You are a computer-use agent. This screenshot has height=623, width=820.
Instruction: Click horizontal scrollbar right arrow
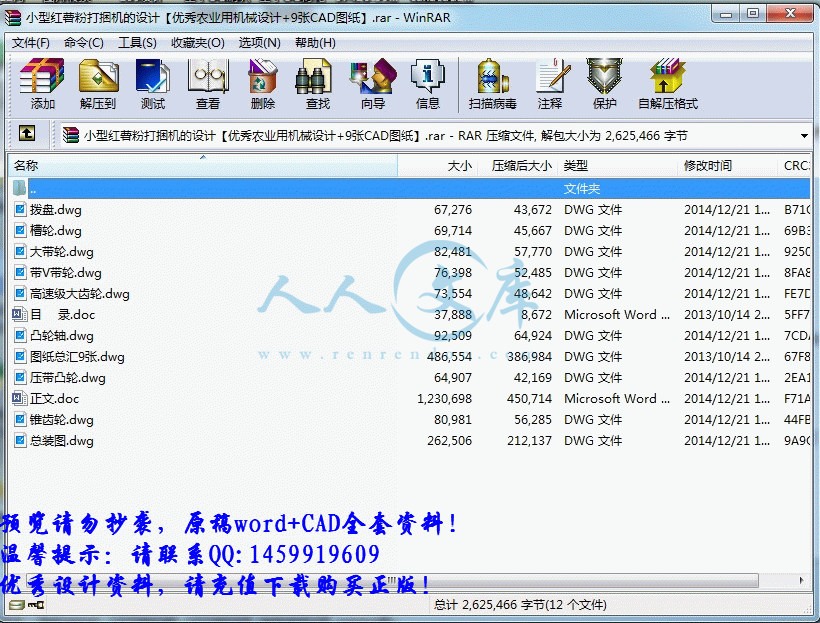(802, 580)
